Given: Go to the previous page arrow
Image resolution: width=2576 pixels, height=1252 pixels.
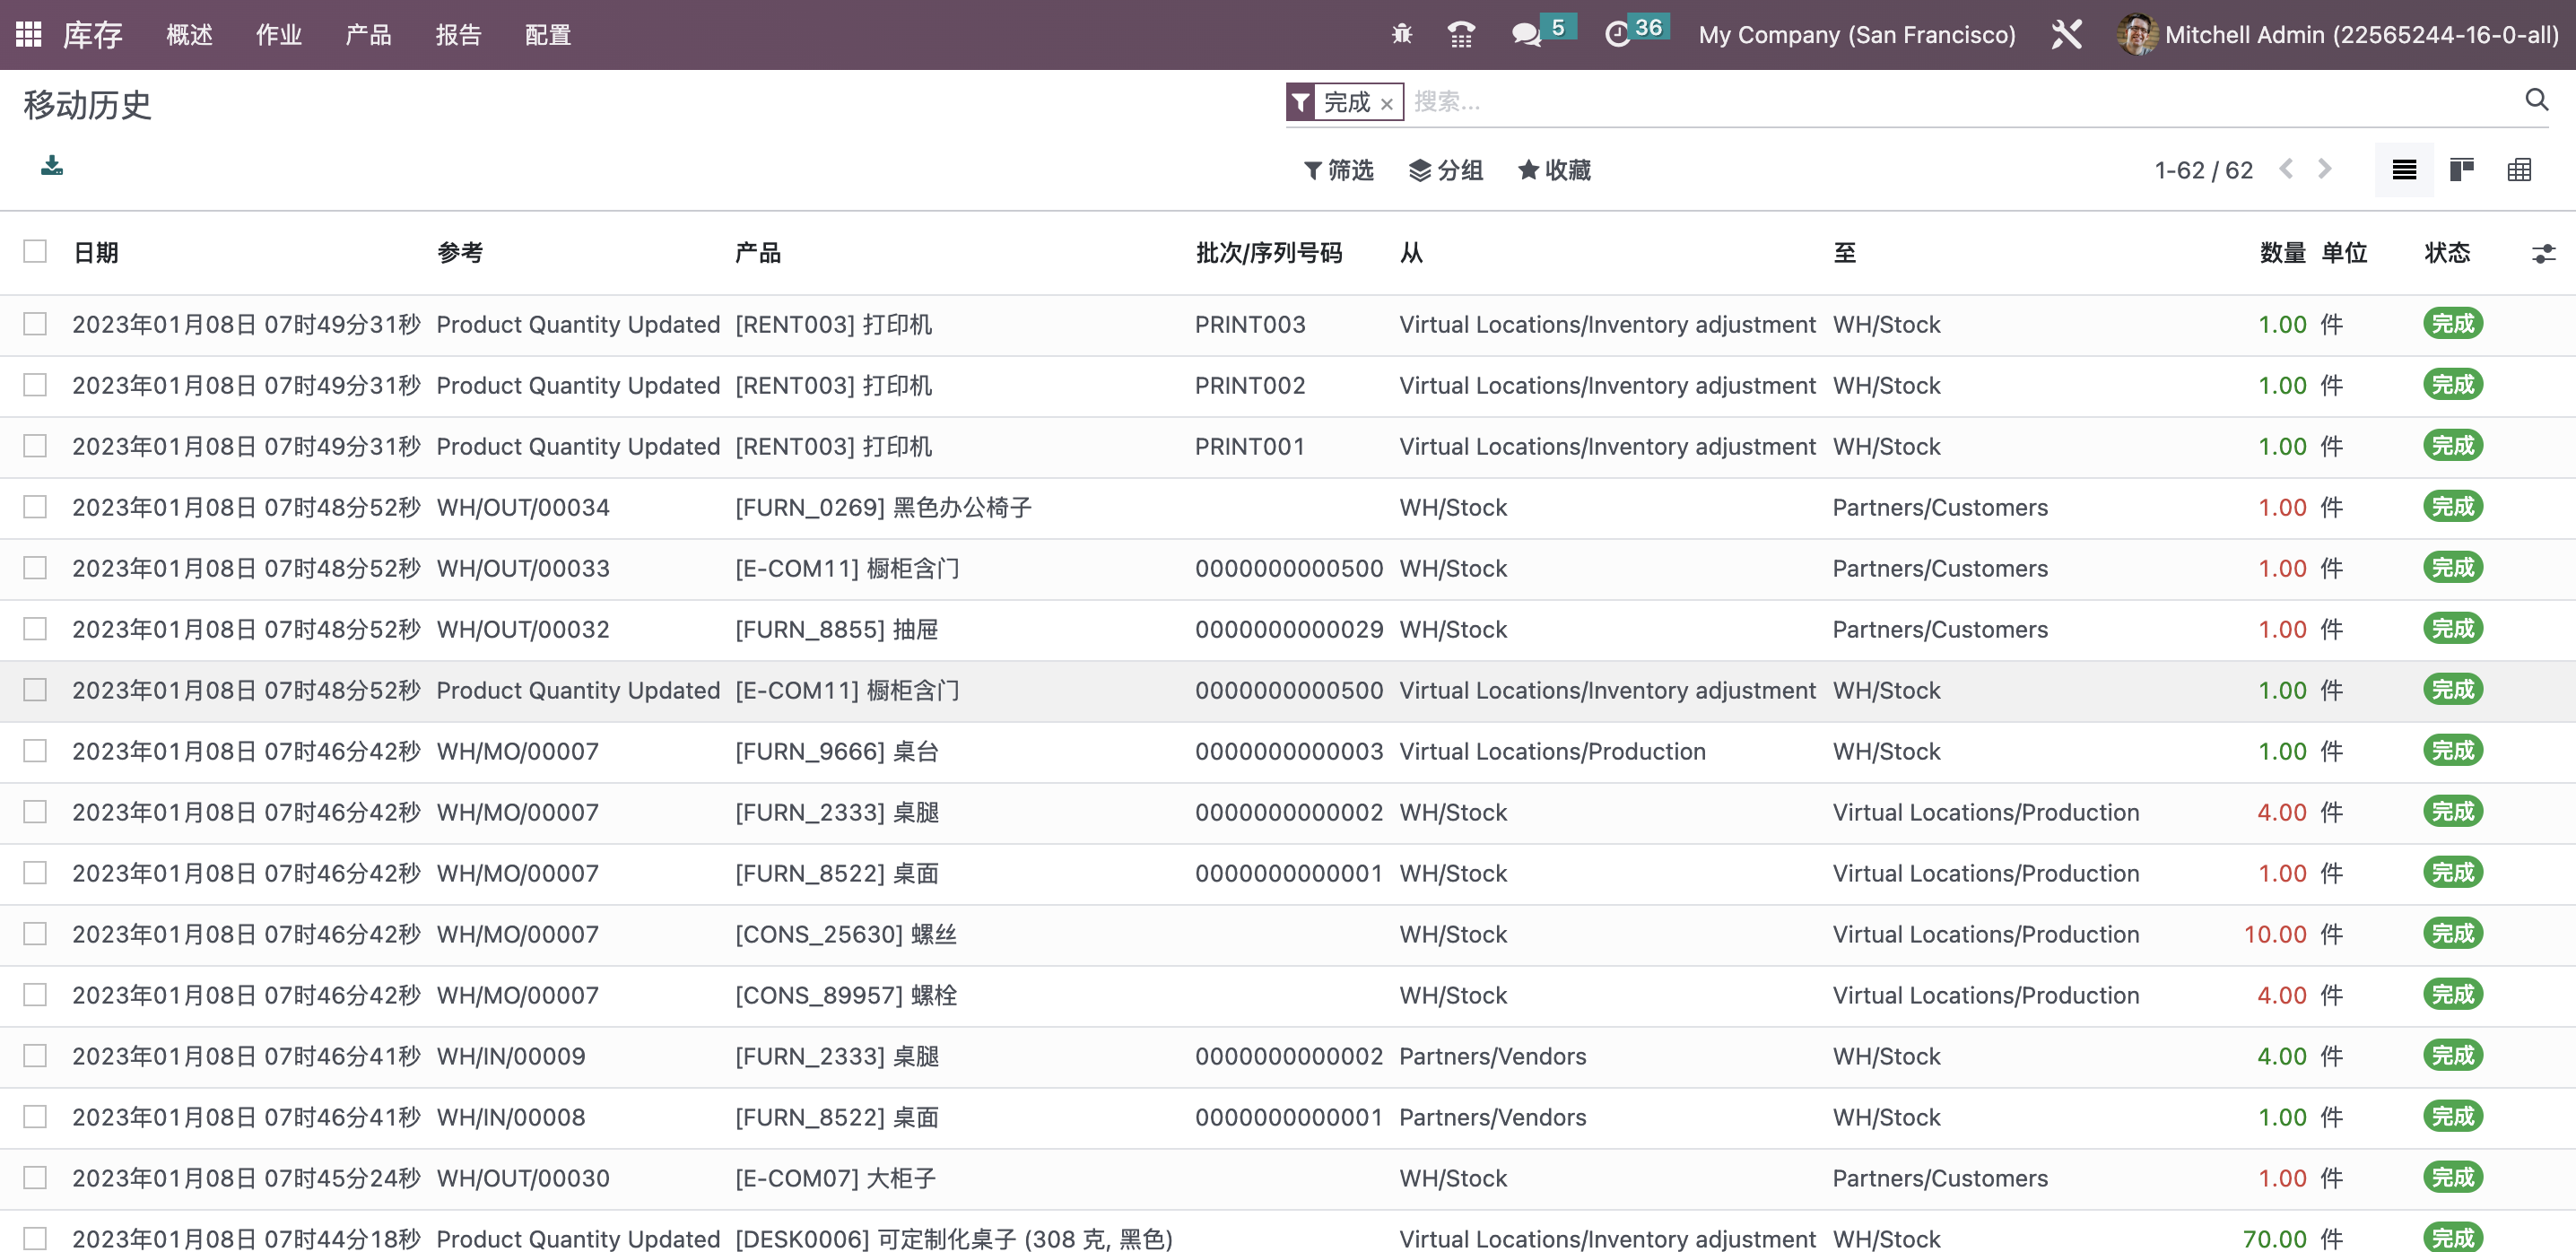Looking at the screenshot, I should tap(2286, 169).
